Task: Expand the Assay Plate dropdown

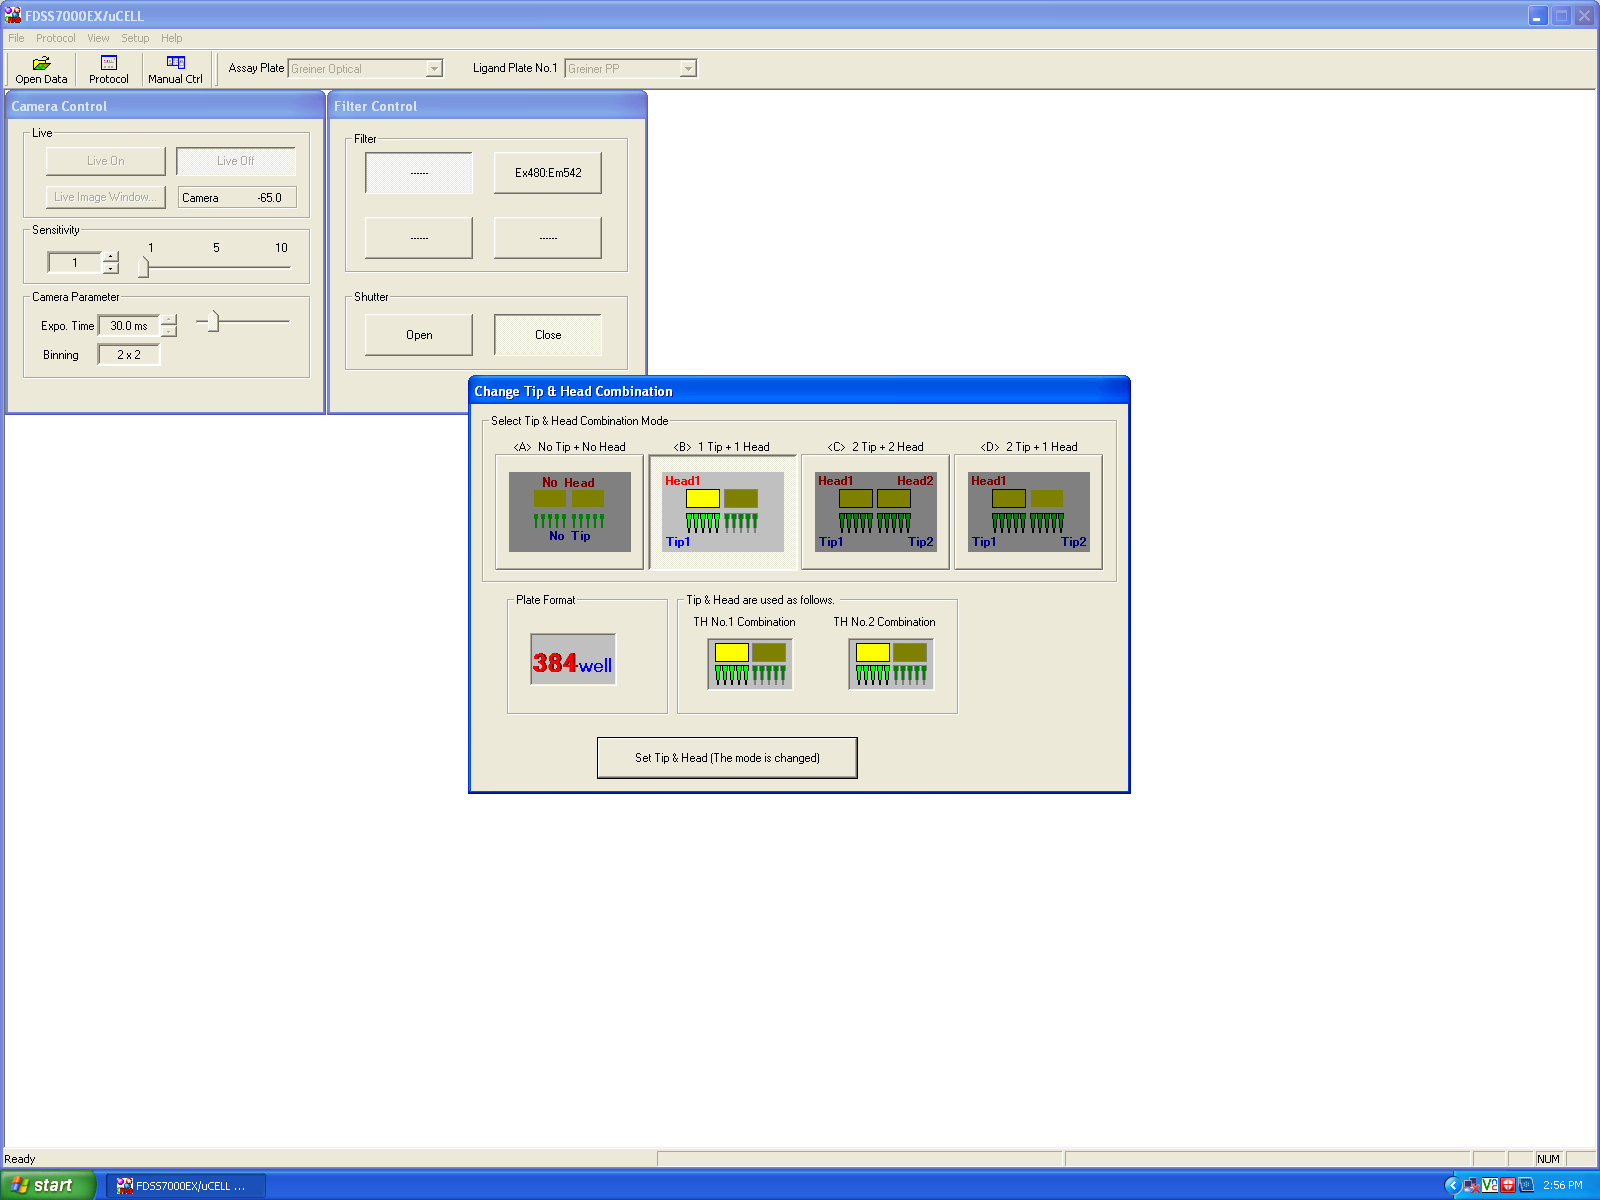Action: (434, 69)
